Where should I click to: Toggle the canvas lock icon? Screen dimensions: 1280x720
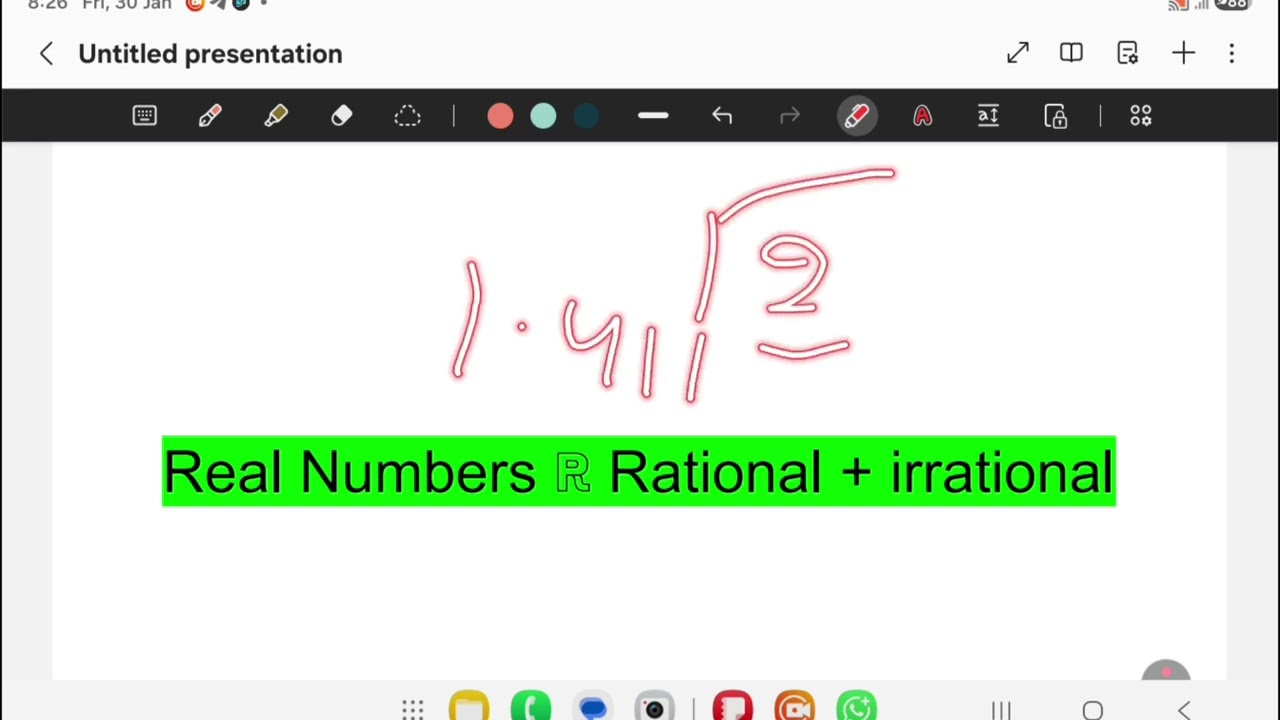(1056, 116)
